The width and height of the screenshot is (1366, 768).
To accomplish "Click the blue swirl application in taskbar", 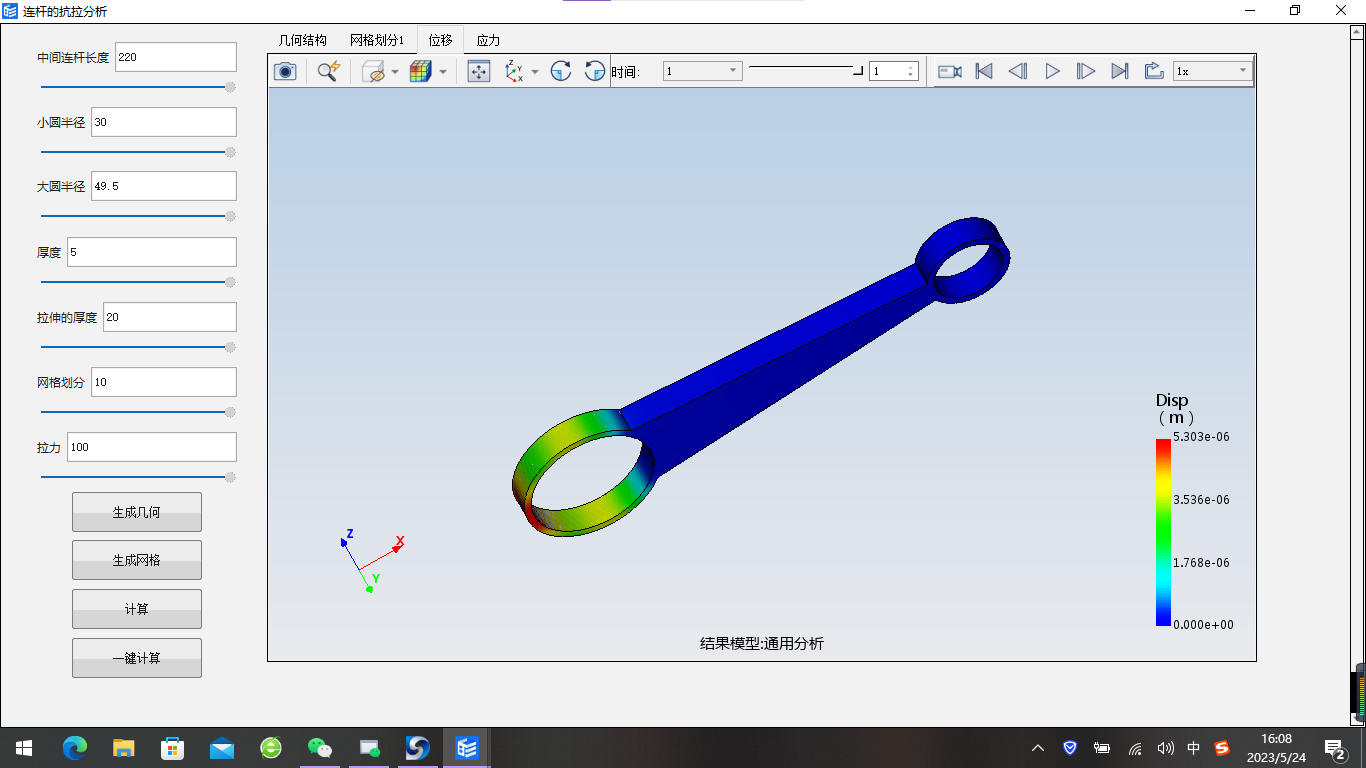I will click(418, 747).
